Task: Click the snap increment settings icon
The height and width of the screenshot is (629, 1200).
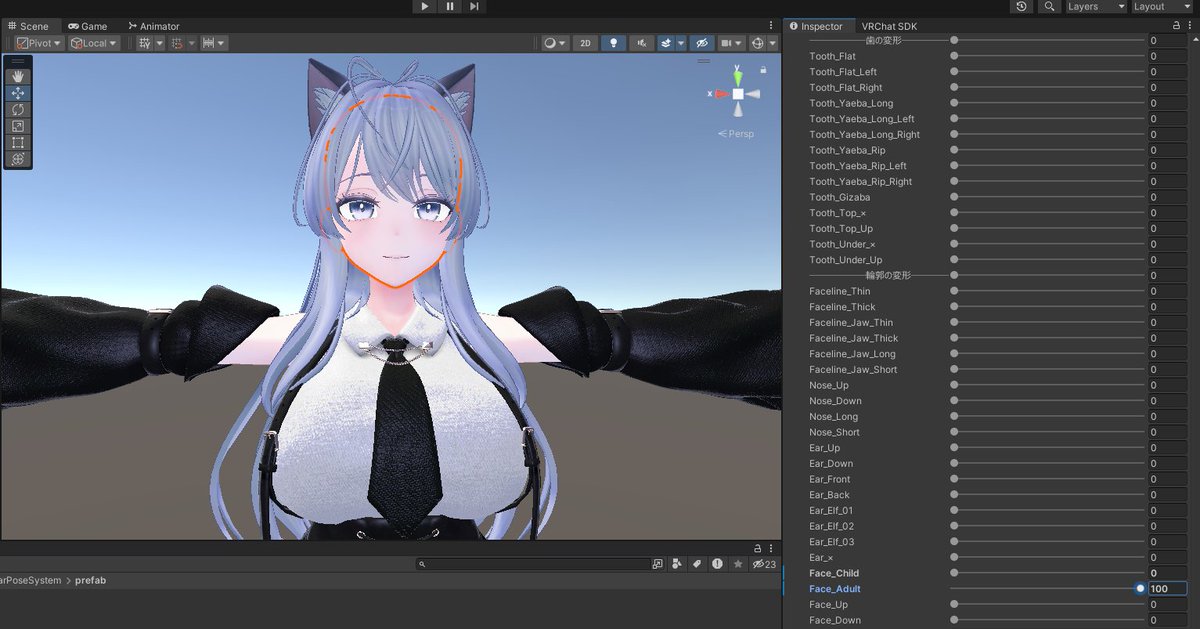Action: tap(178, 43)
